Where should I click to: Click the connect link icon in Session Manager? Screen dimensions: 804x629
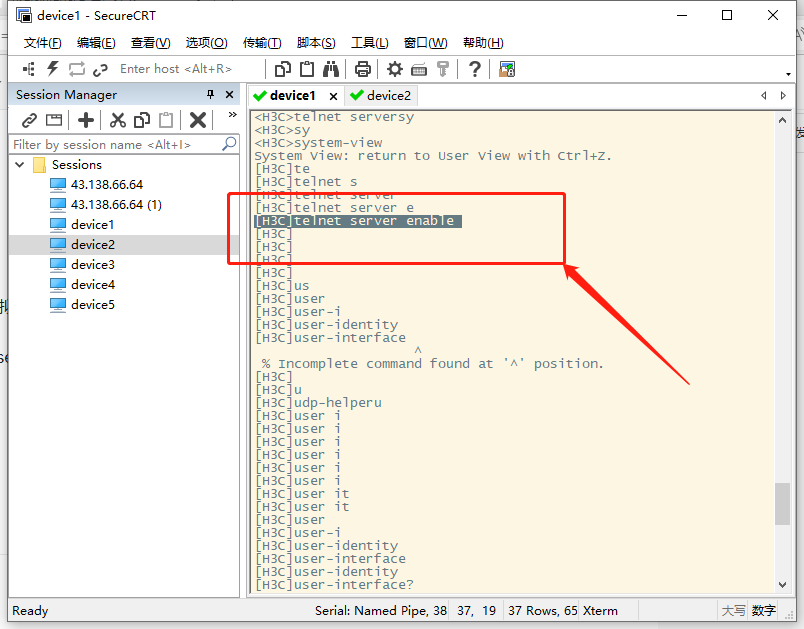click(29, 120)
